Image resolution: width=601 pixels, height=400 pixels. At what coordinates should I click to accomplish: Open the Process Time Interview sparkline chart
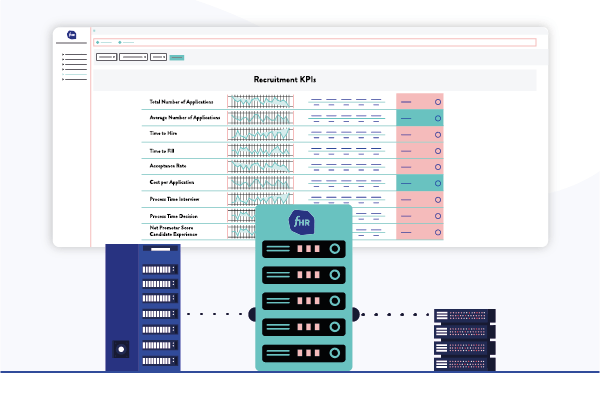(260, 199)
